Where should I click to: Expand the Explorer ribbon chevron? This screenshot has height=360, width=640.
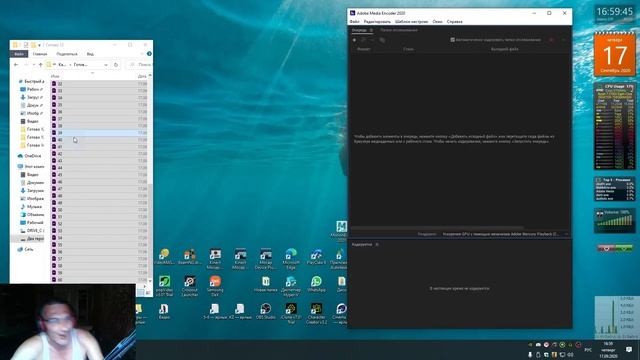point(142,53)
